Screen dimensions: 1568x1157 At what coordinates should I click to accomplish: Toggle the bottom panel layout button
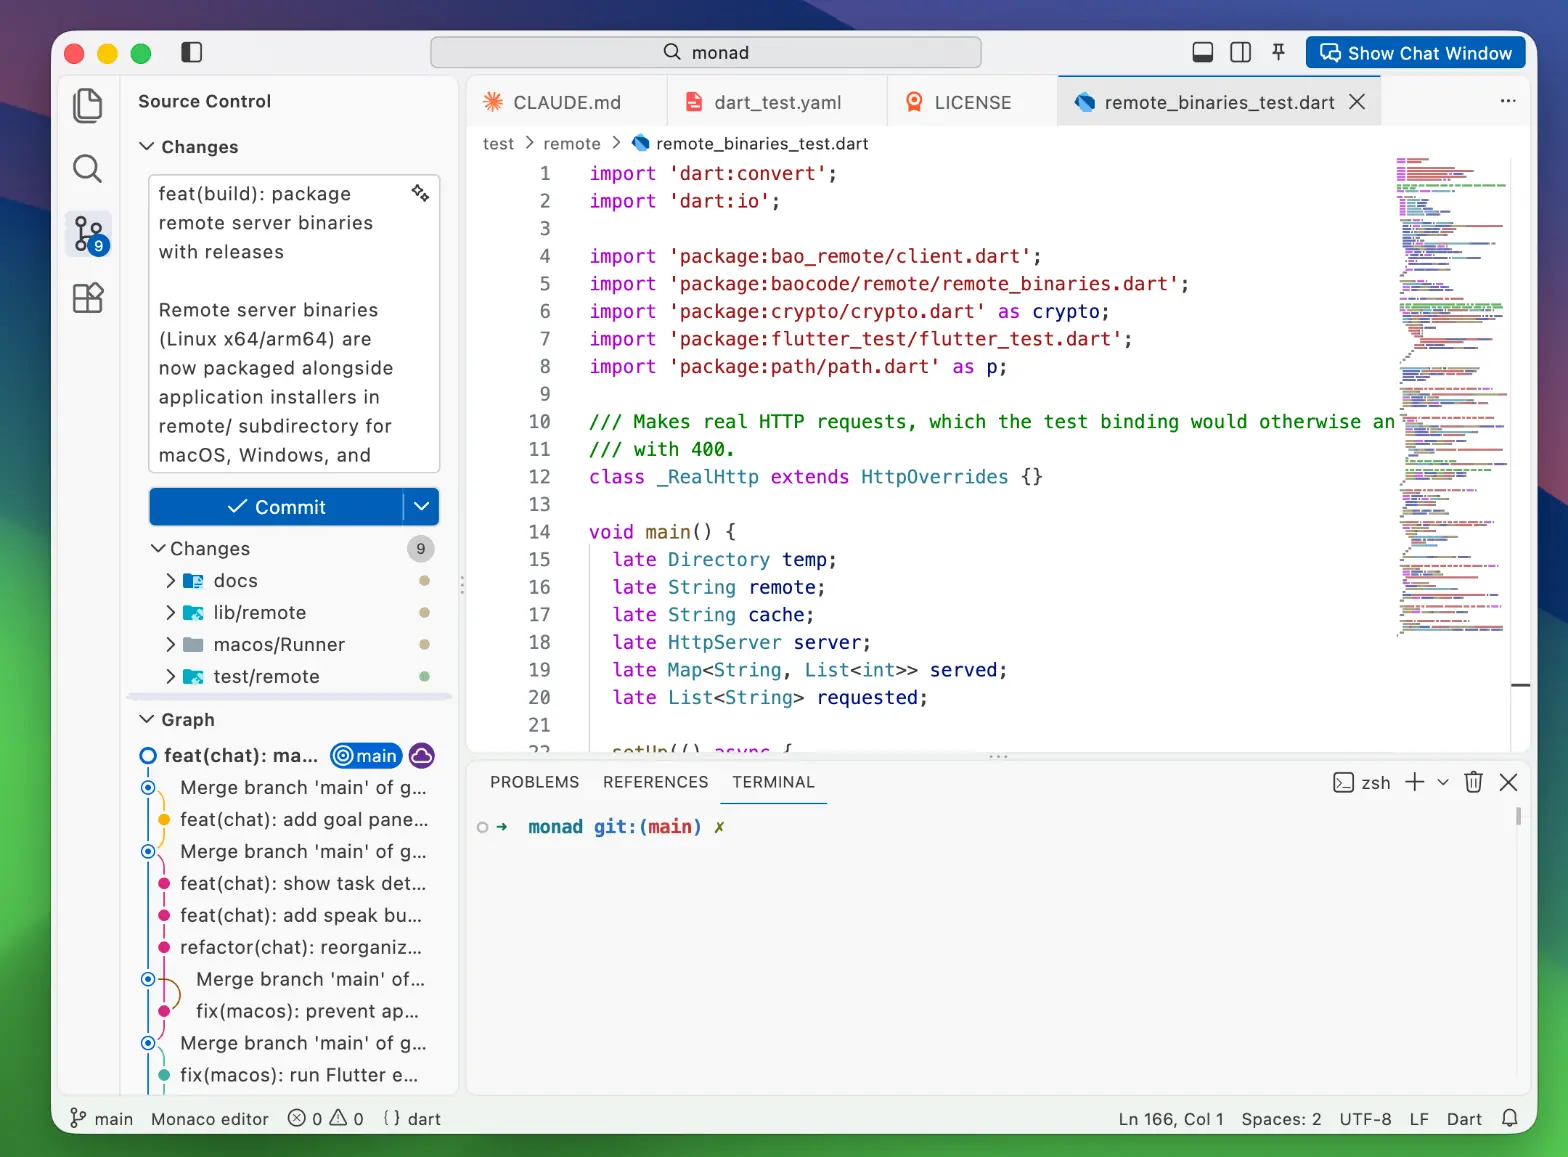coord(1203,52)
